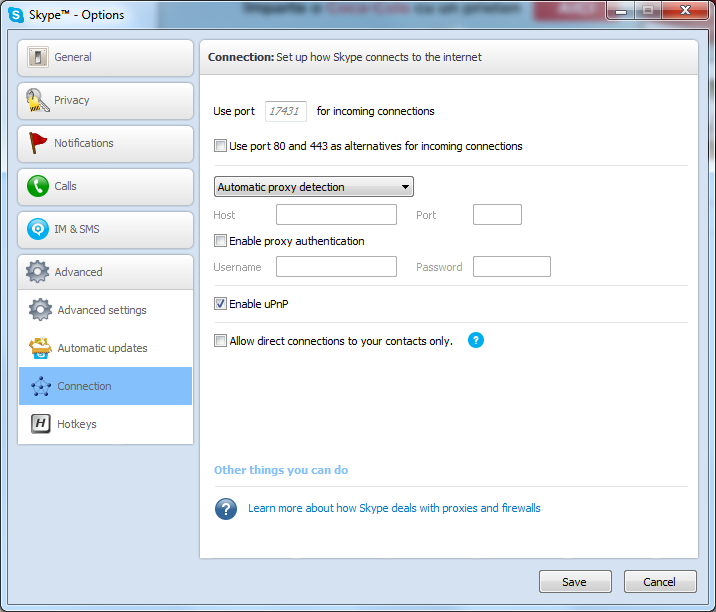
Task: Click the proxy Username input field
Action: click(336, 267)
